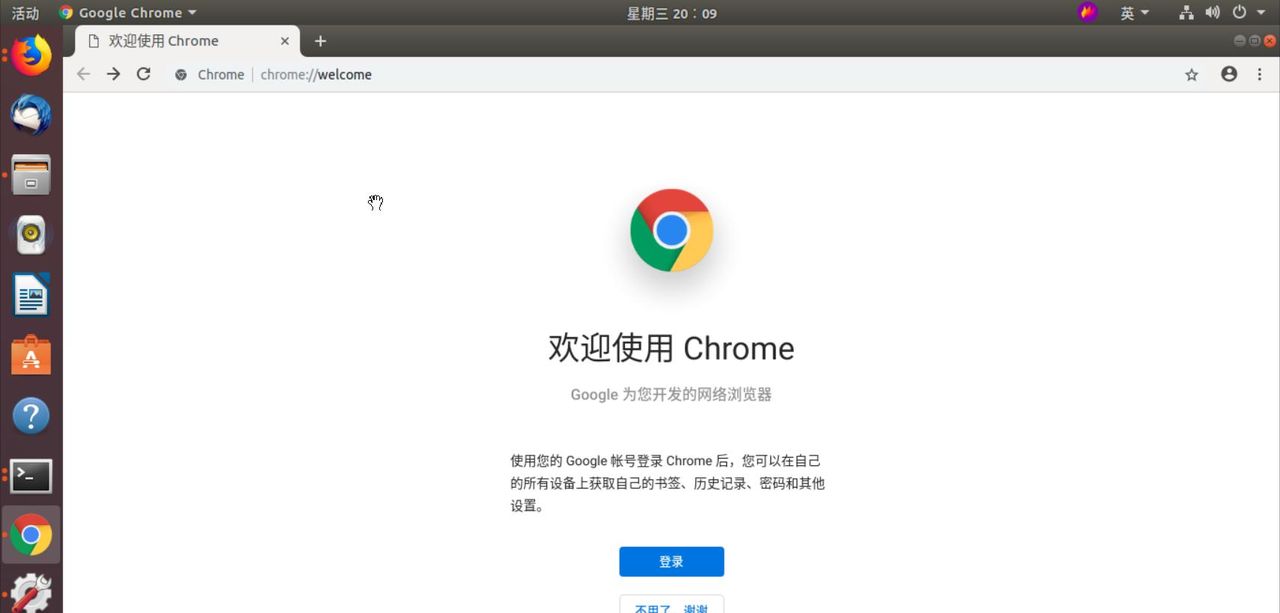
Task: Click 活动 in the top bar
Action: (x=24, y=13)
